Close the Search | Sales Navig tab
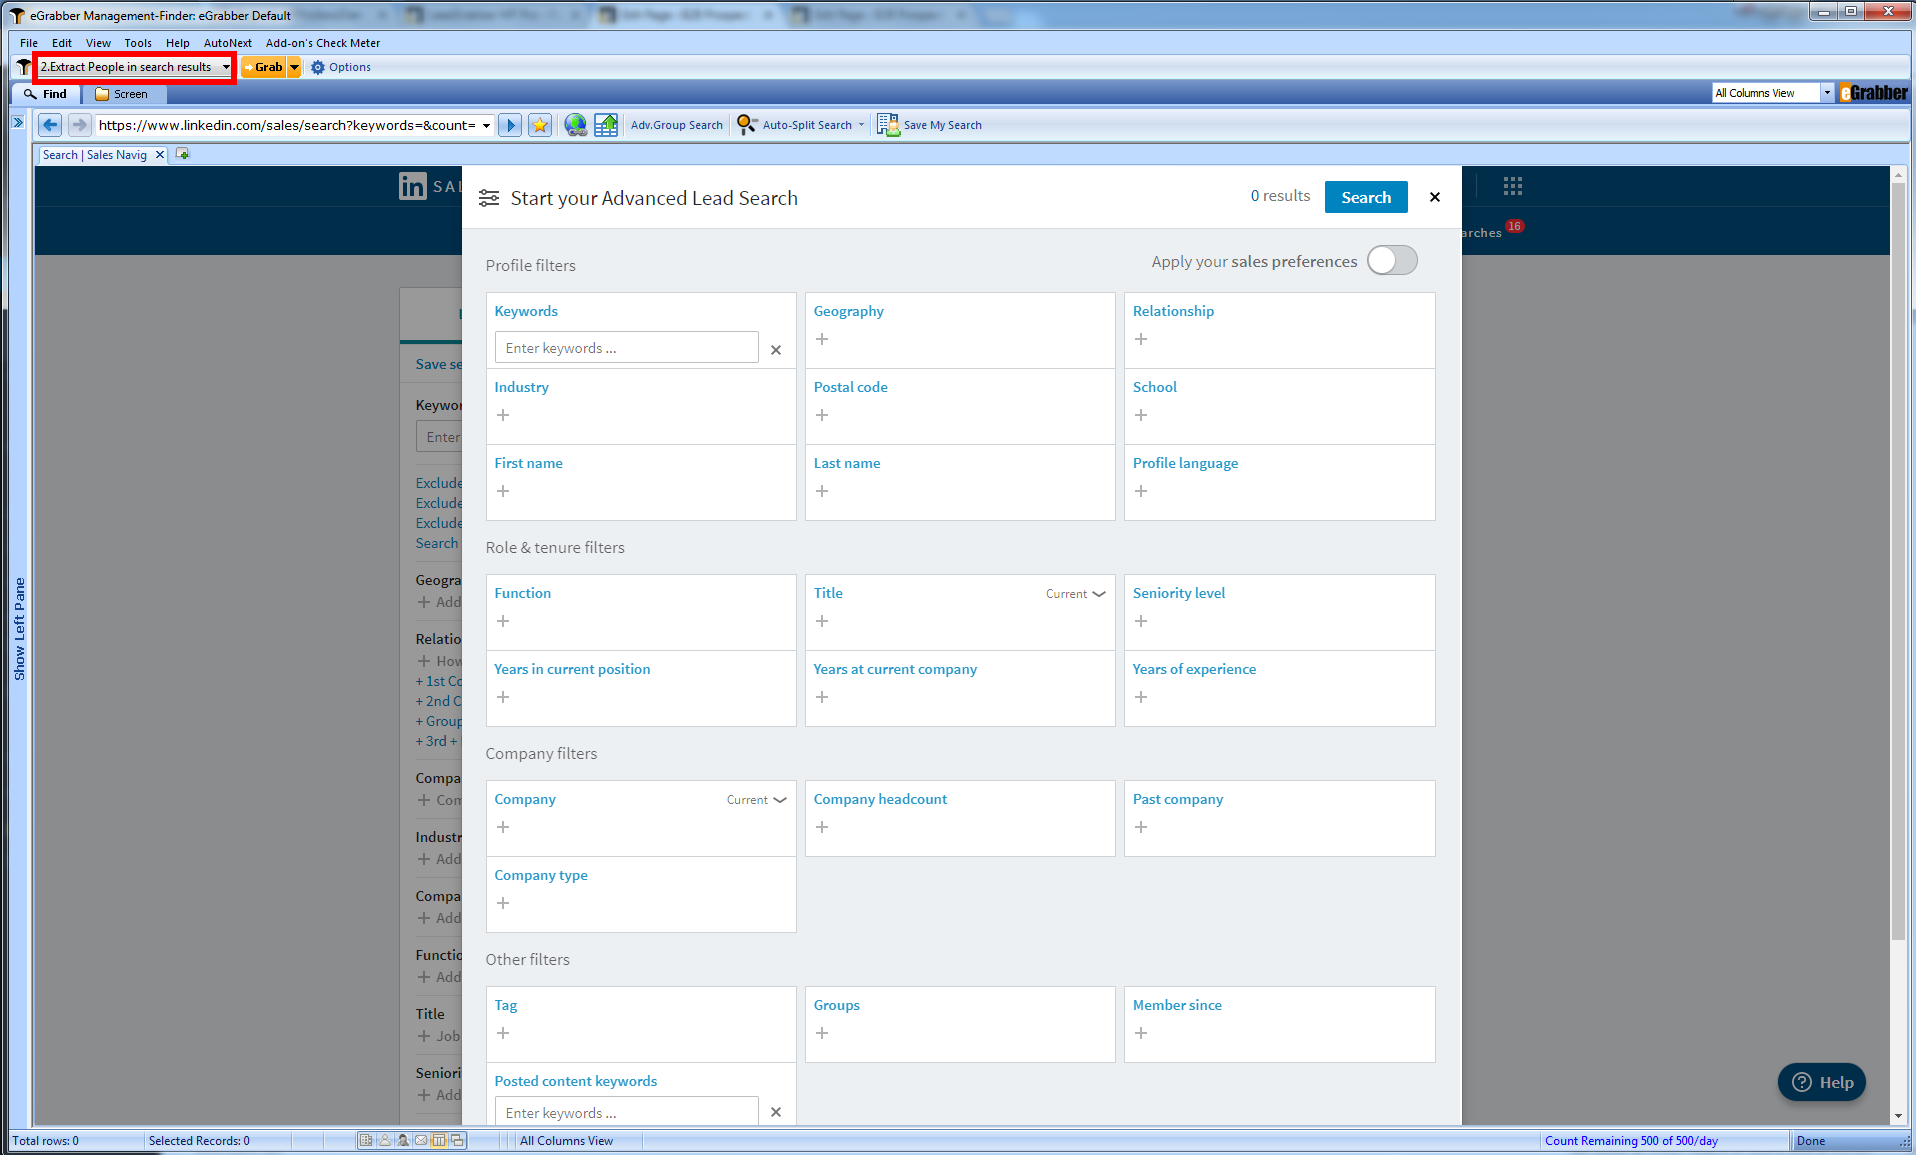 [159, 155]
